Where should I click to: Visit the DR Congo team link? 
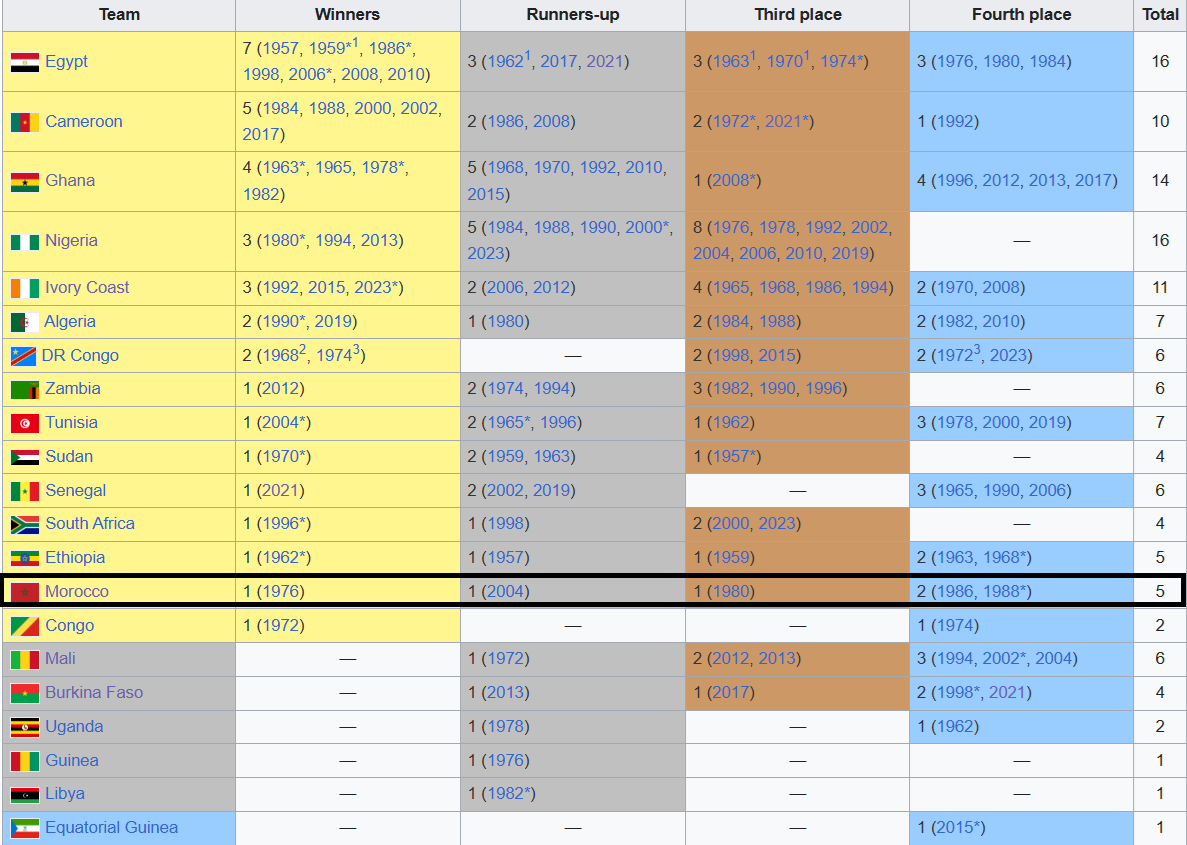coord(80,355)
